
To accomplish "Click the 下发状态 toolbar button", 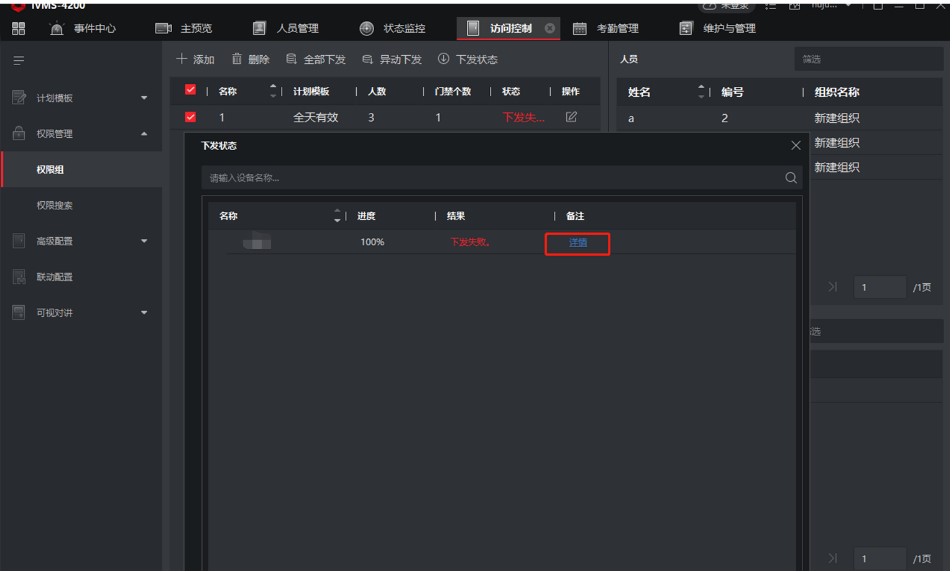I will [x=468, y=59].
